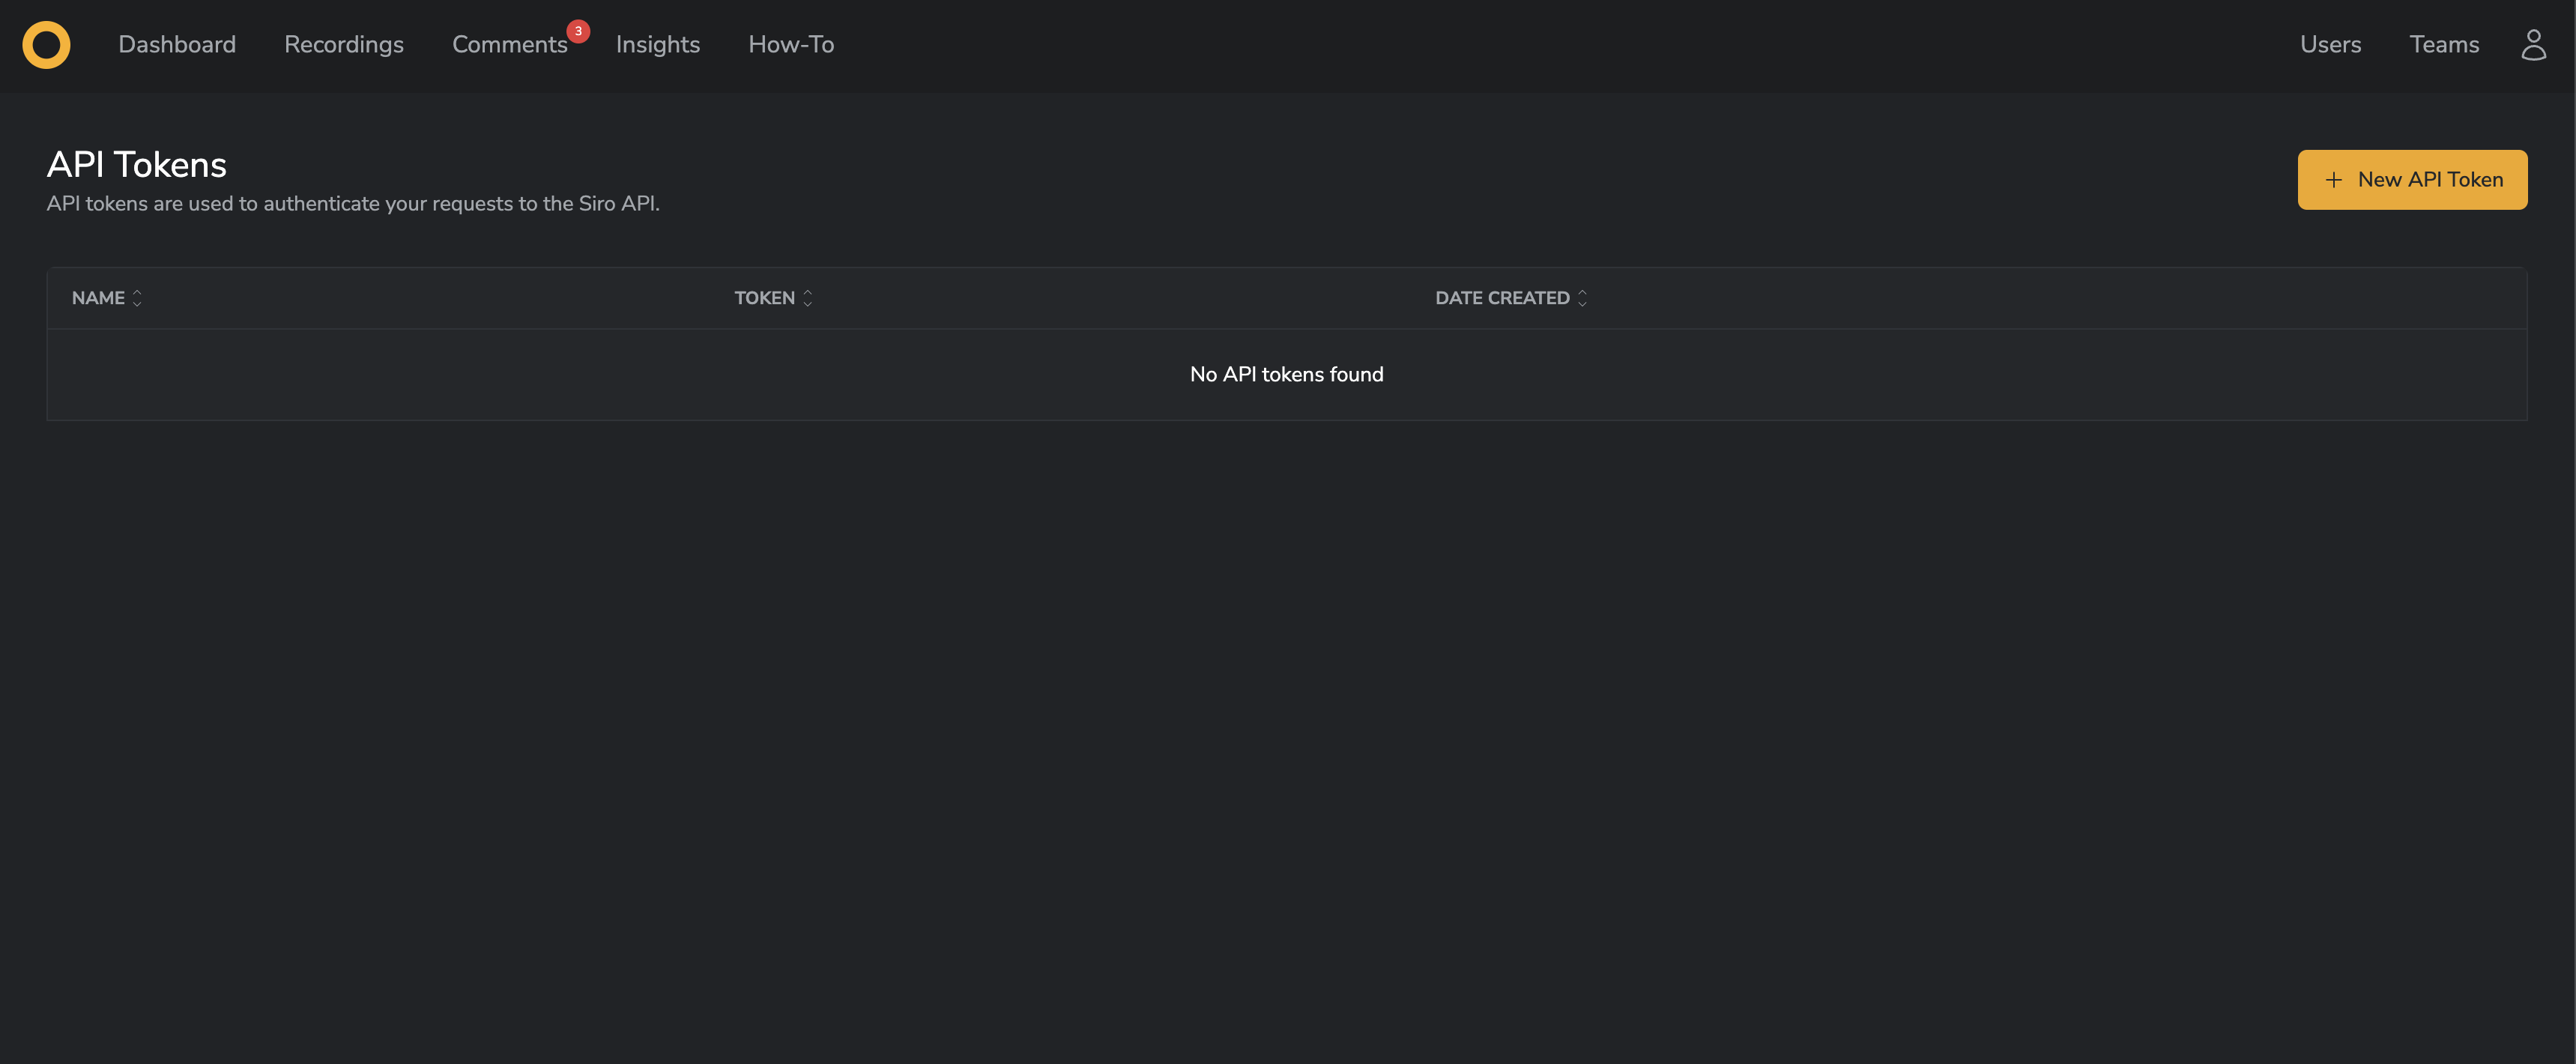2576x1064 pixels.
Task: Open the Recordings section
Action: click(x=344, y=45)
